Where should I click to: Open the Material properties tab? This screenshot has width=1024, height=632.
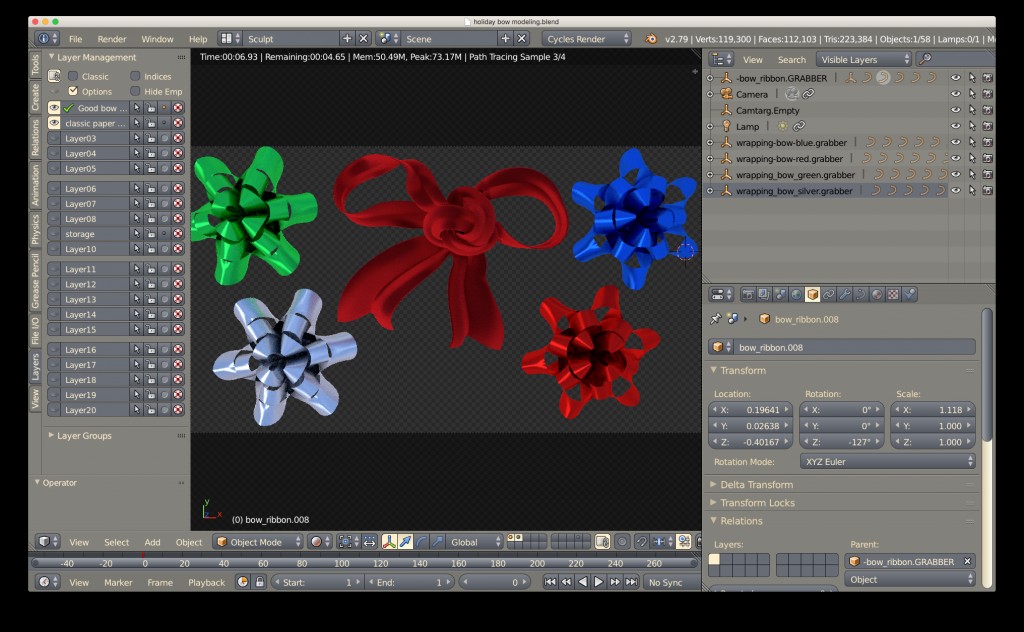coord(877,294)
